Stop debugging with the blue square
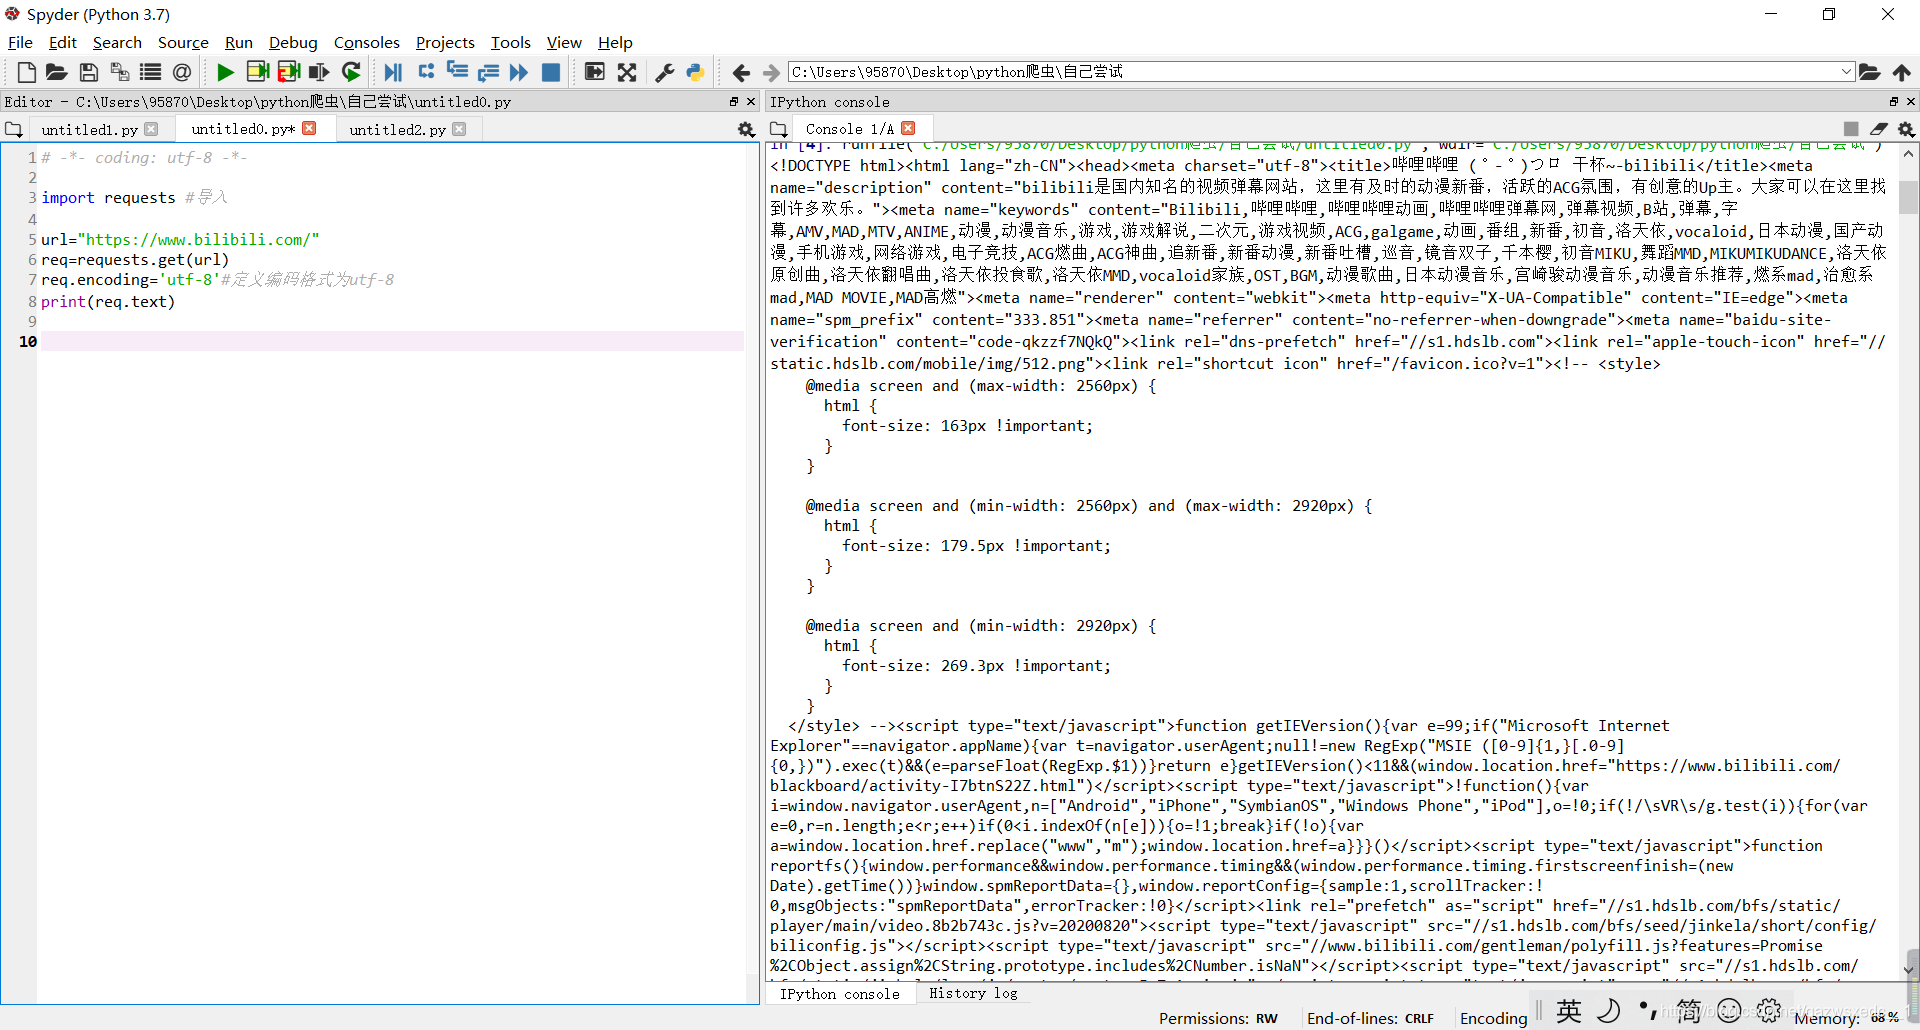The image size is (1920, 1030). (550, 72)
